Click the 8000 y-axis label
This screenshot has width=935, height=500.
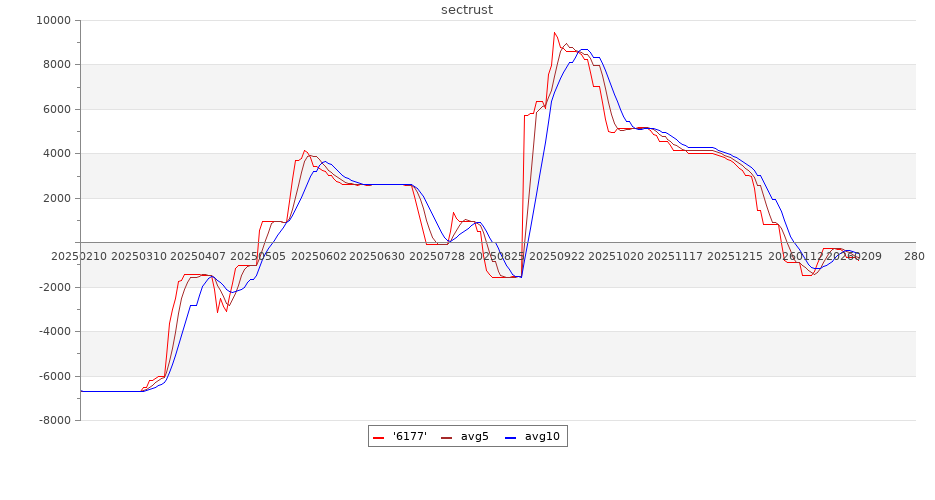(x=55, y=65)
